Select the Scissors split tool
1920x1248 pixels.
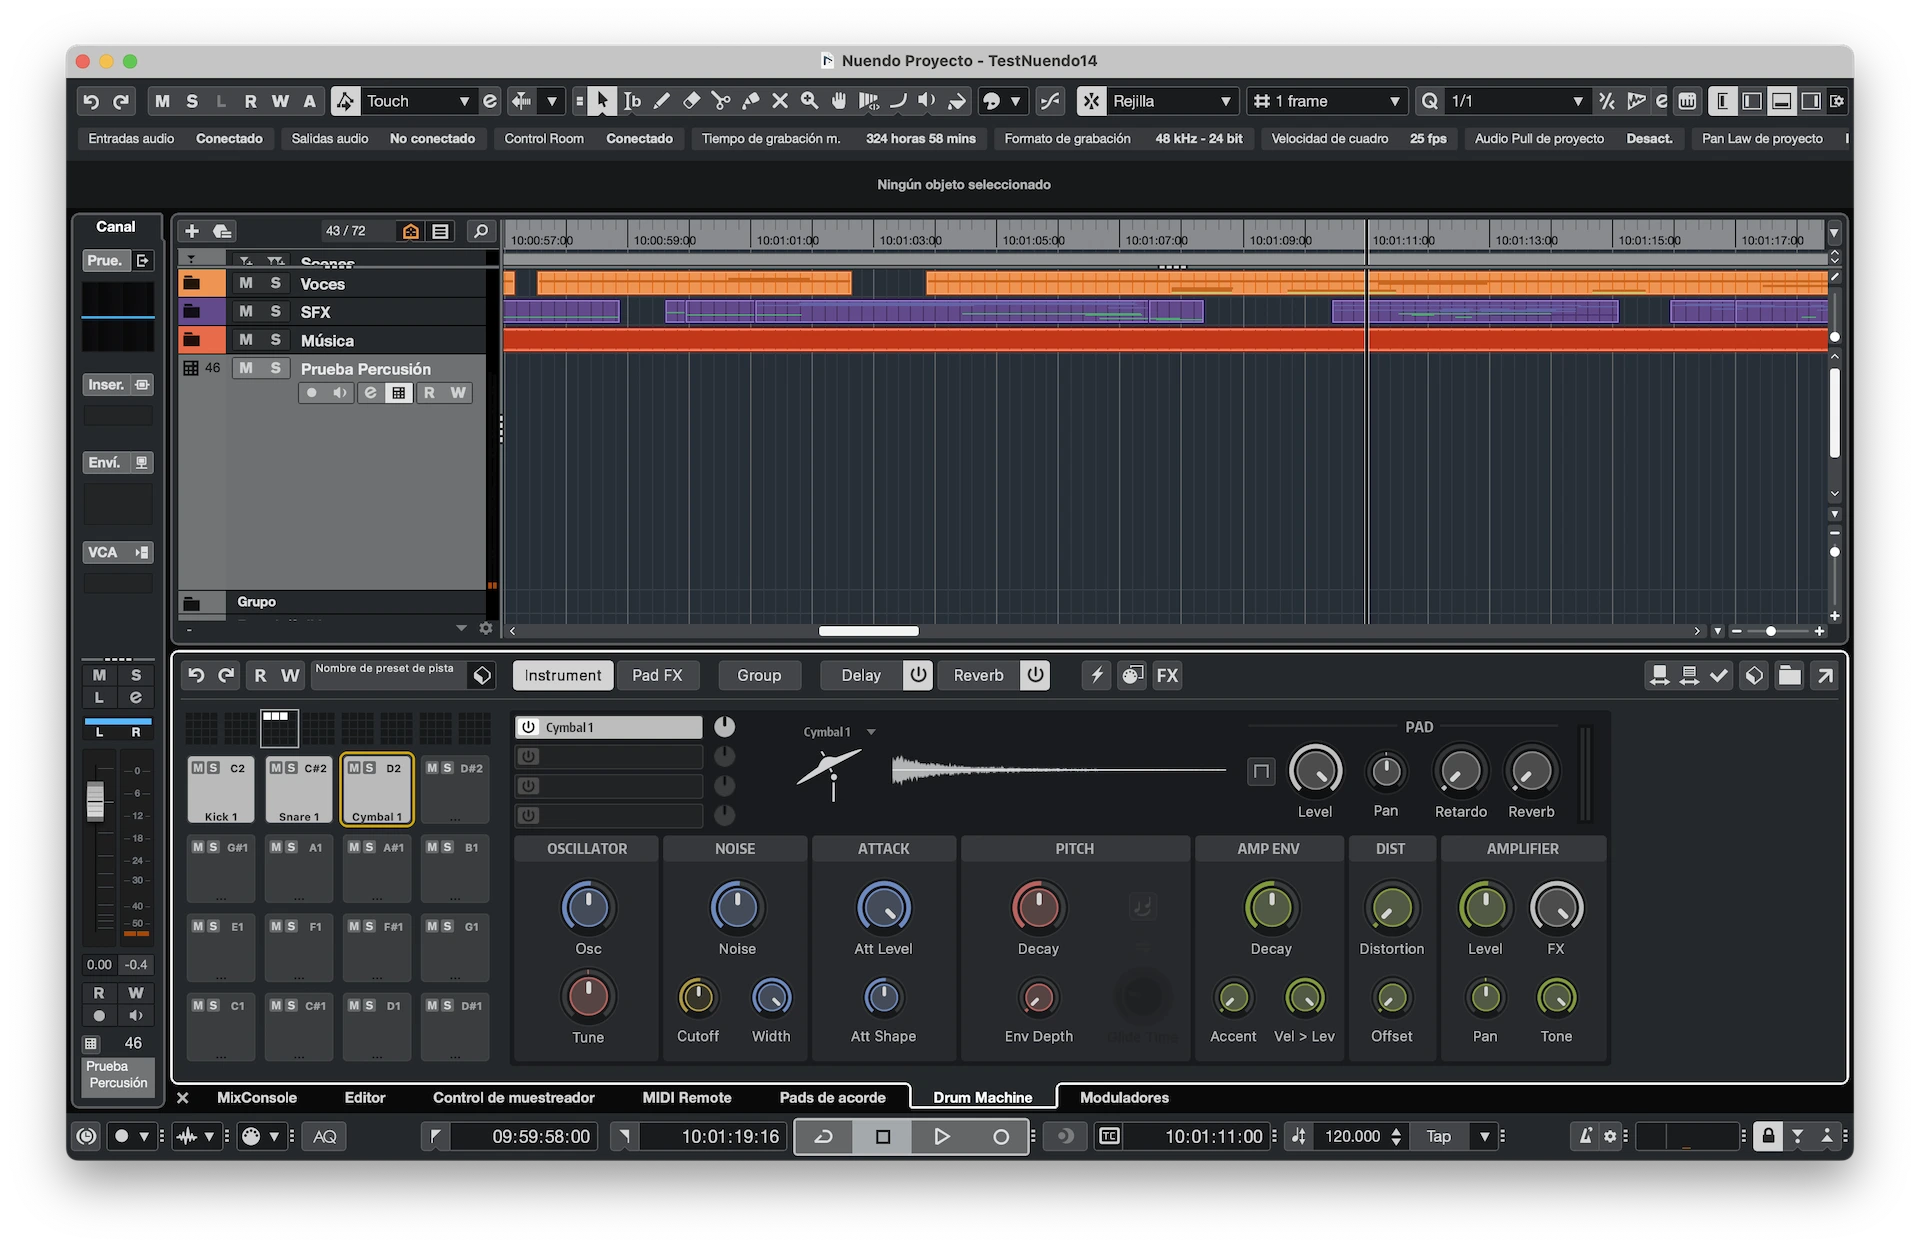point(720,101)
